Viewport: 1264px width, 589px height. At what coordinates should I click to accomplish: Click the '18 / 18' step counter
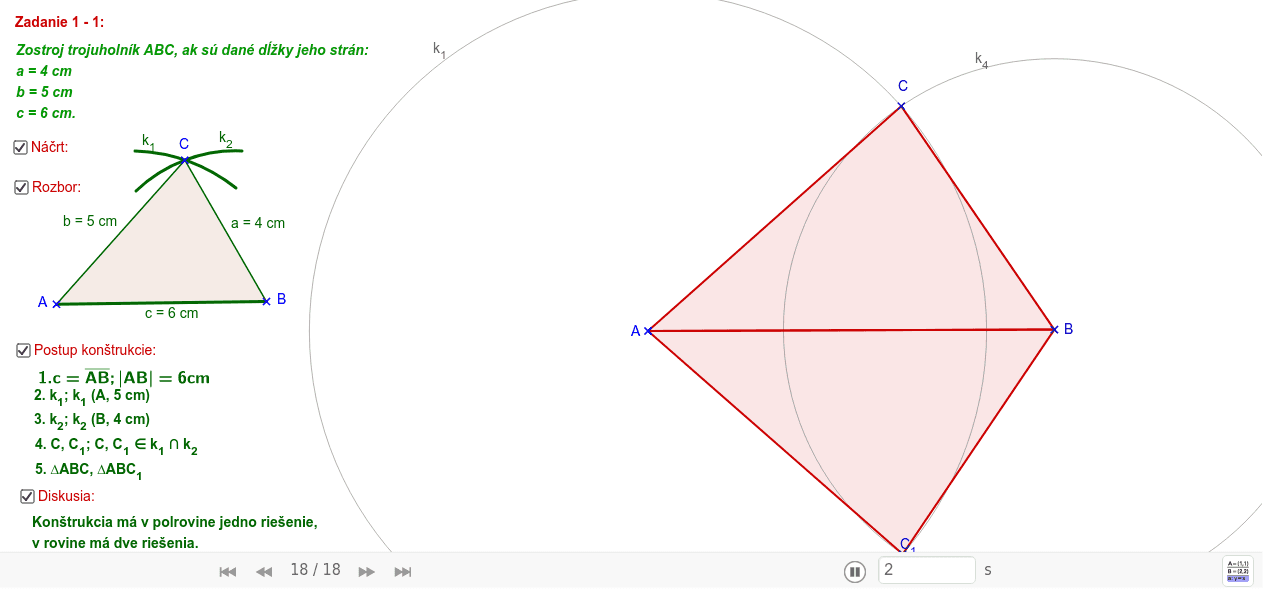tap(315, 570)
